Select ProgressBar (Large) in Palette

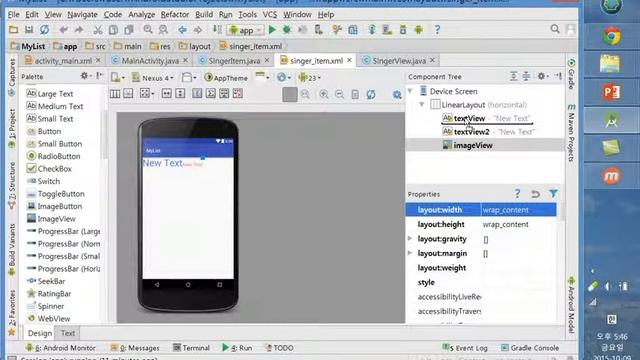[x=63, y=231]
